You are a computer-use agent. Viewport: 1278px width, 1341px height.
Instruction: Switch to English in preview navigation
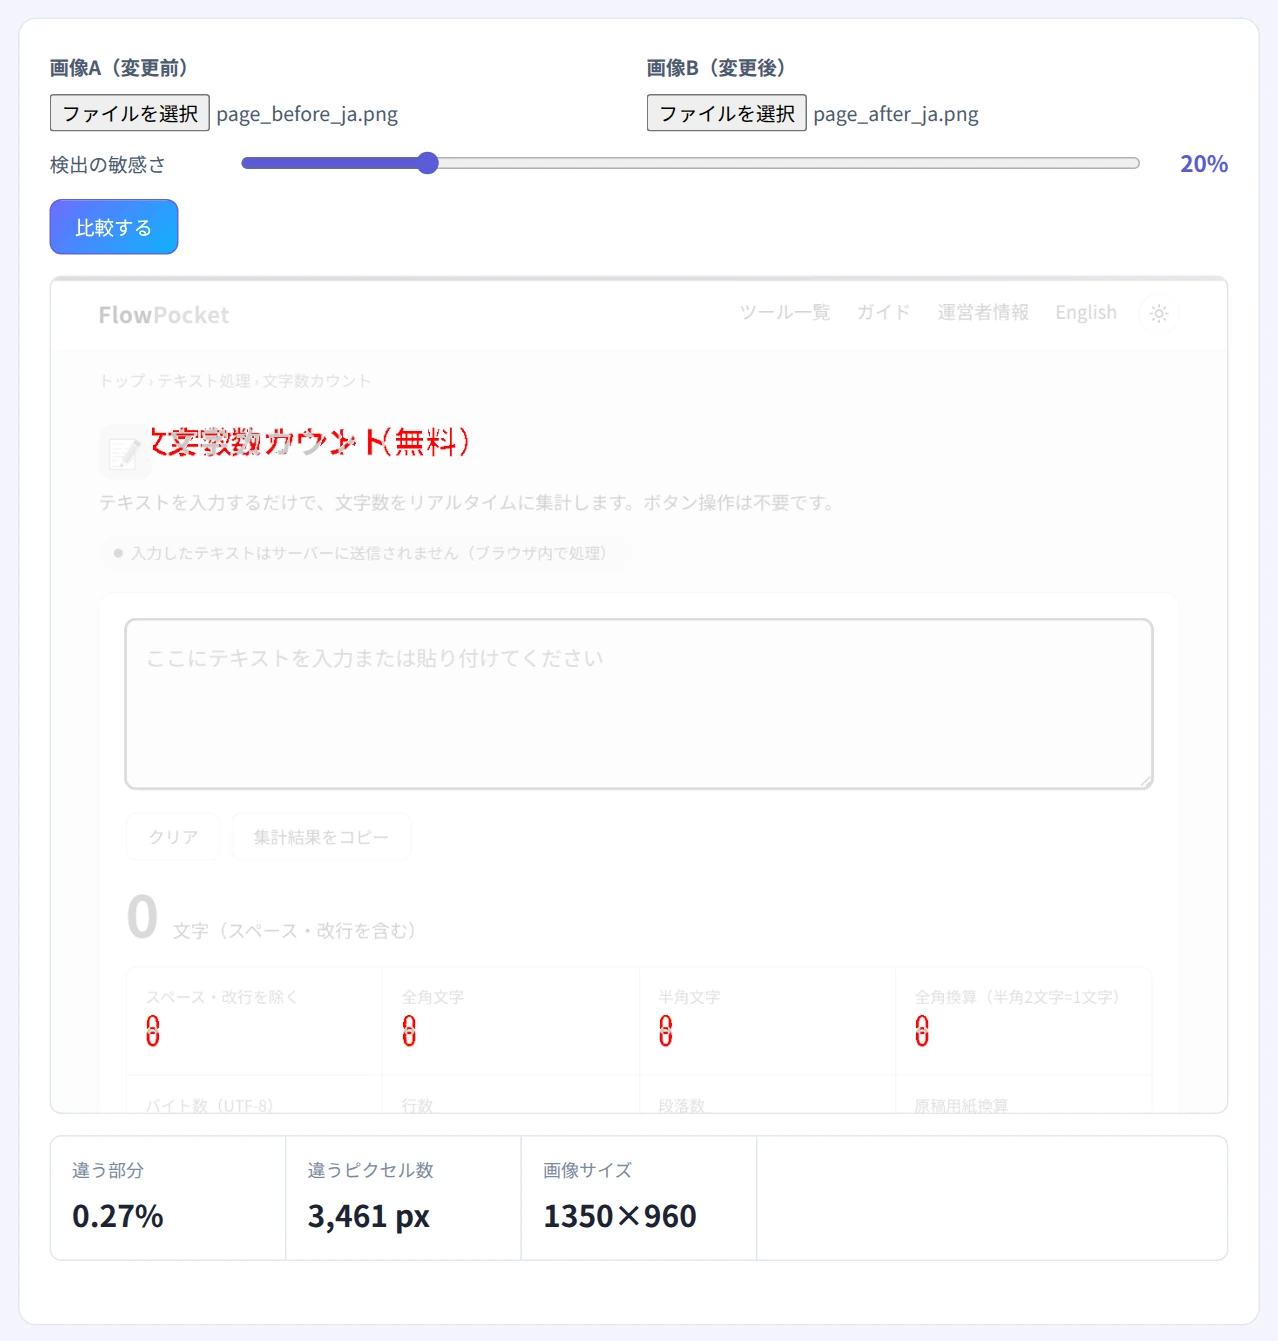1086,312
